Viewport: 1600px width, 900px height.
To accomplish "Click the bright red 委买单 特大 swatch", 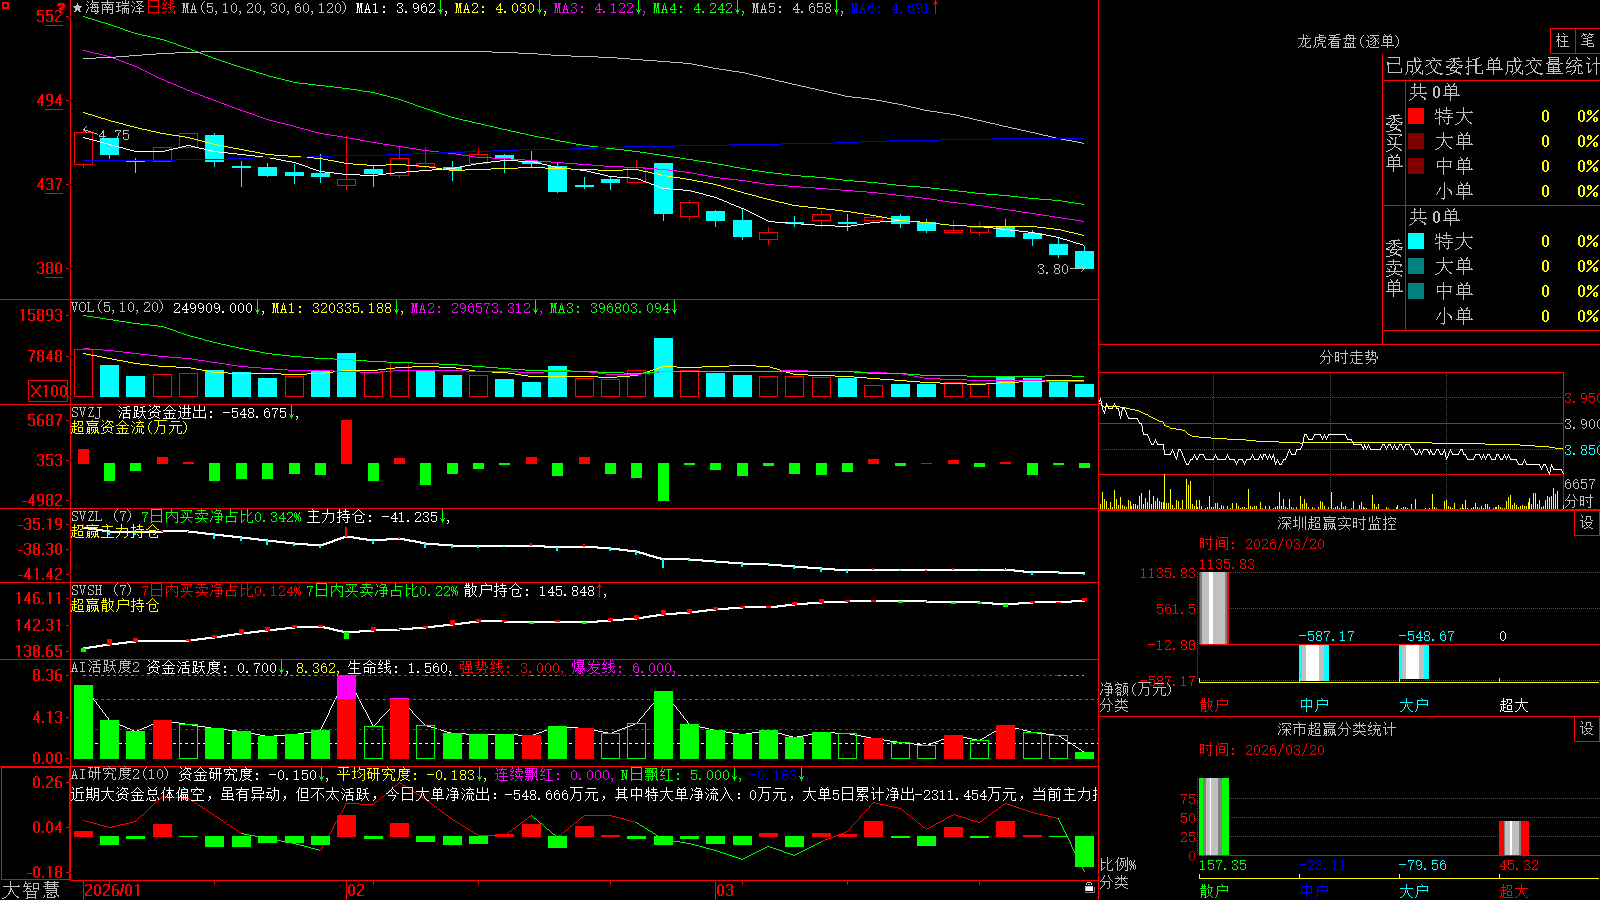I will [x=1416, y=116].
